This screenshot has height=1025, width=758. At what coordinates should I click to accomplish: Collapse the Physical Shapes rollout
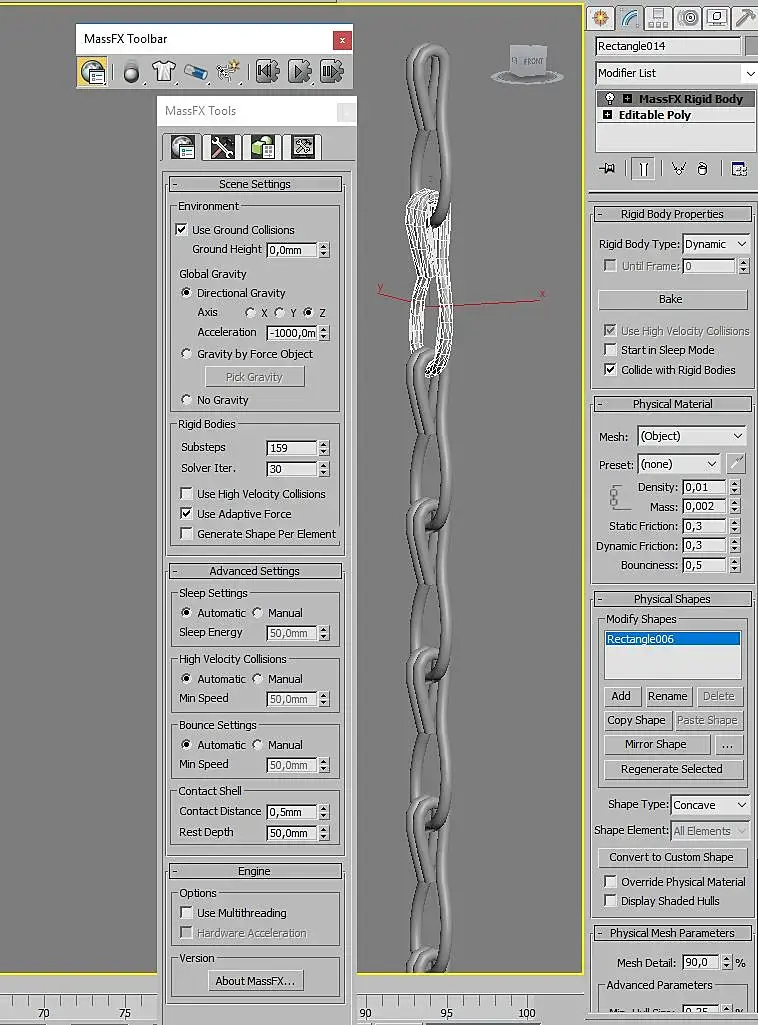[x=672, y=599]
